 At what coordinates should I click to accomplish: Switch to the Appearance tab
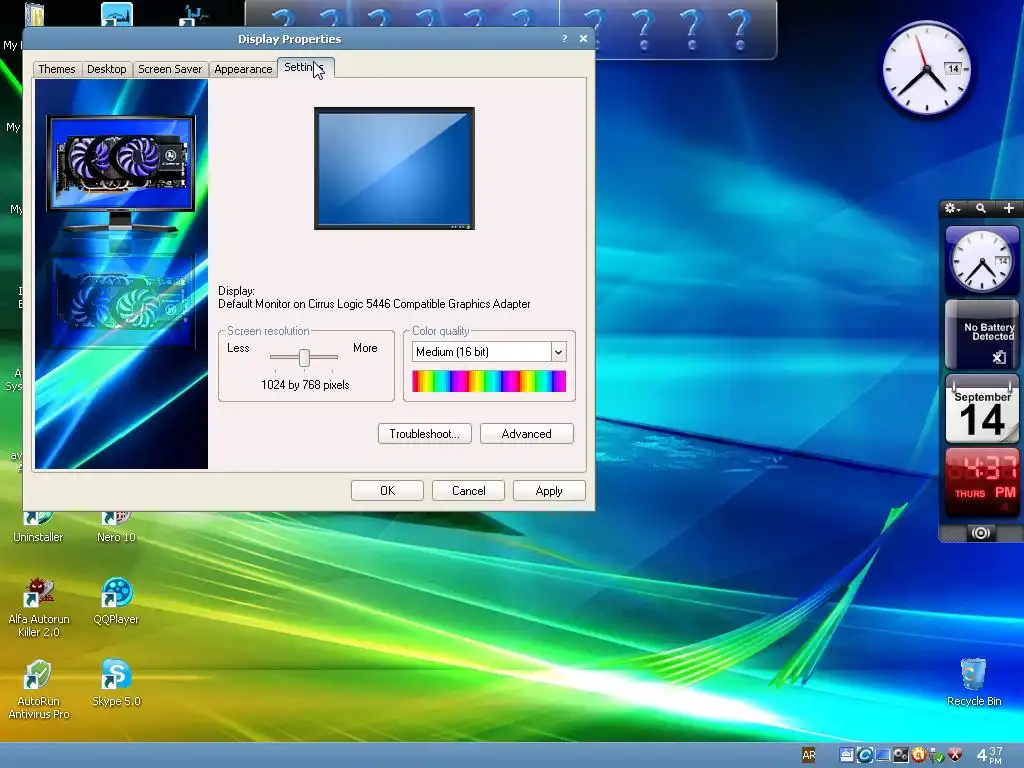coord(243,69)
